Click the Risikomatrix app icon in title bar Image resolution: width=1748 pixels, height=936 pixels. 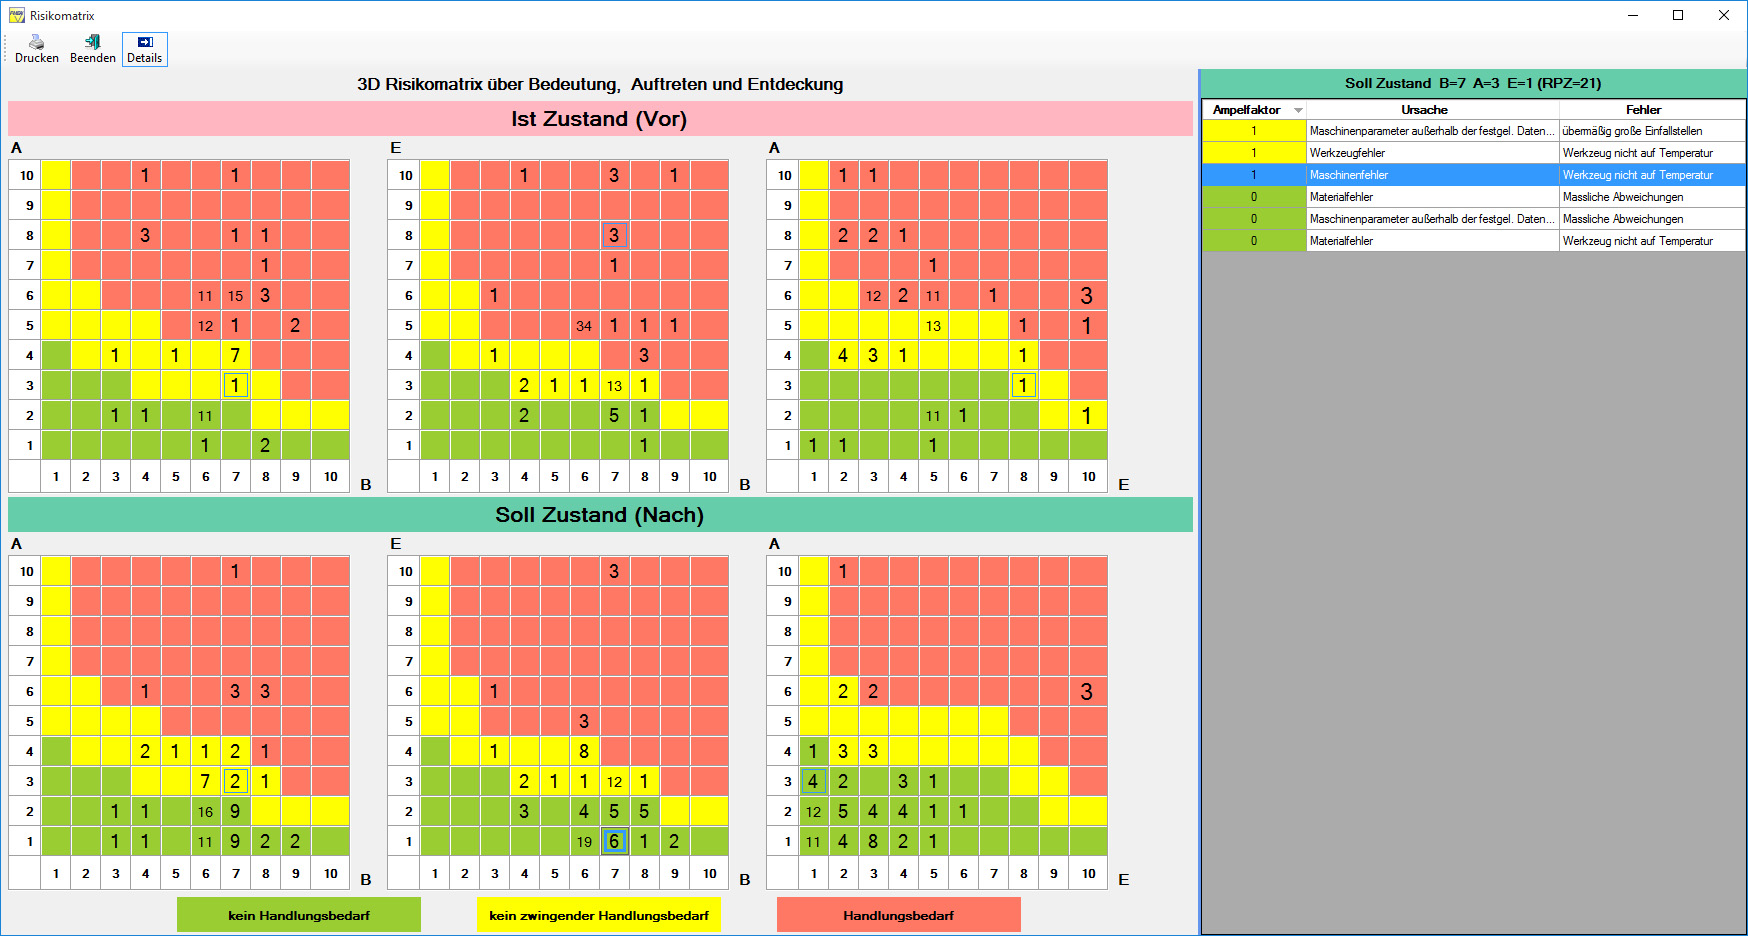pos(16,15)
